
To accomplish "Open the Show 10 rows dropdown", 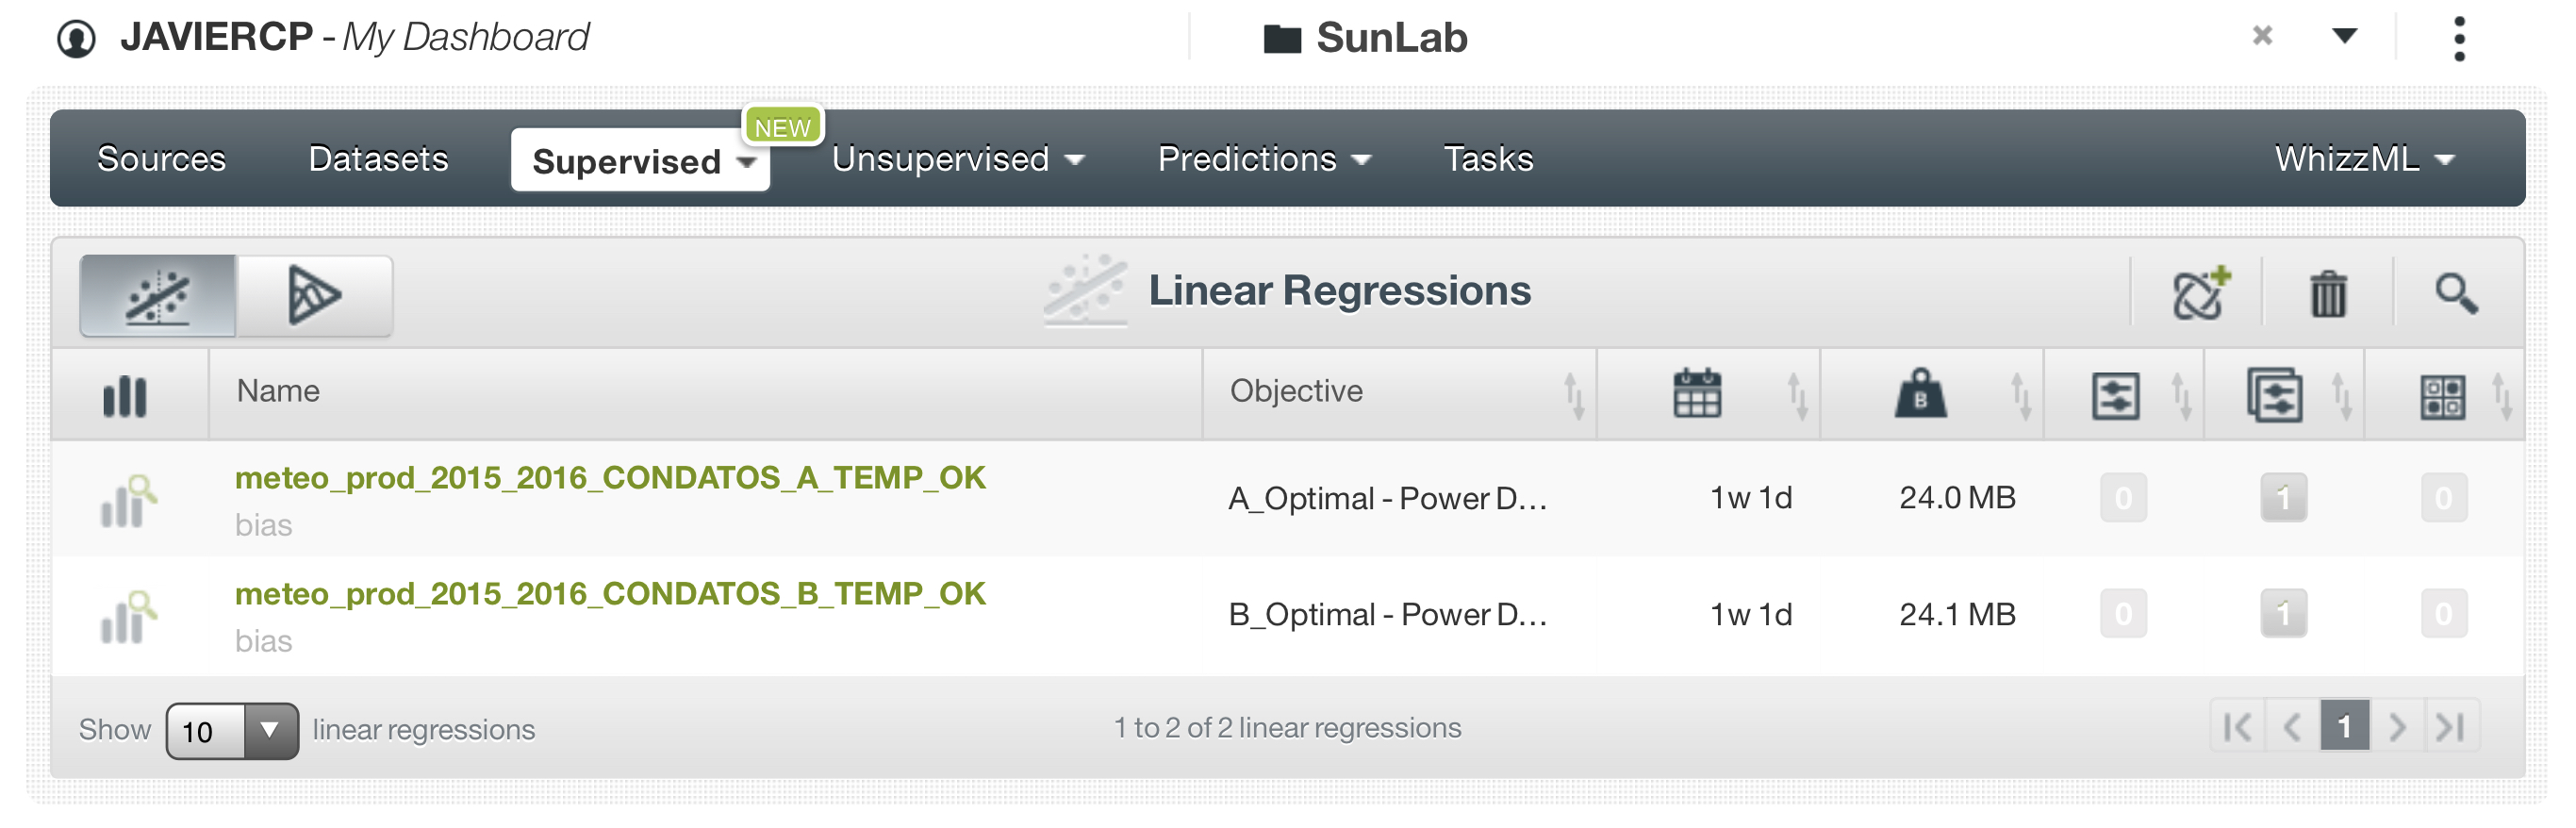I will click(231, 731).
